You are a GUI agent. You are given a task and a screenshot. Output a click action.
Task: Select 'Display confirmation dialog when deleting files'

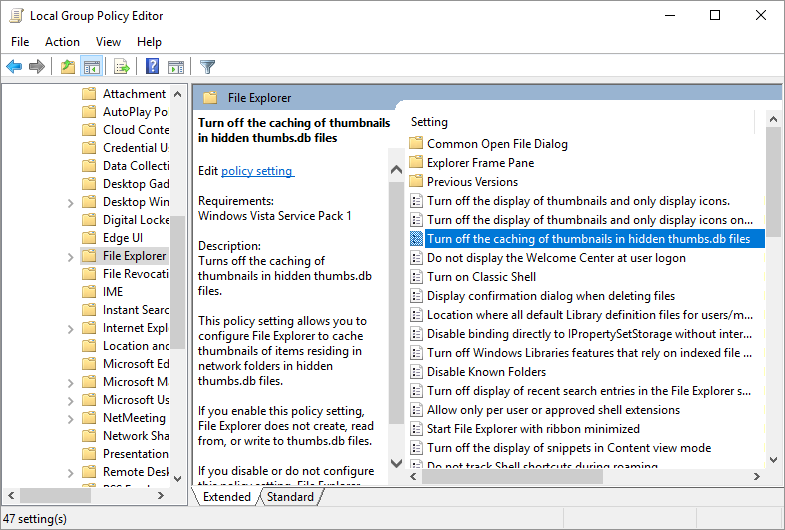pyautogui.click(x=551, y=296)
